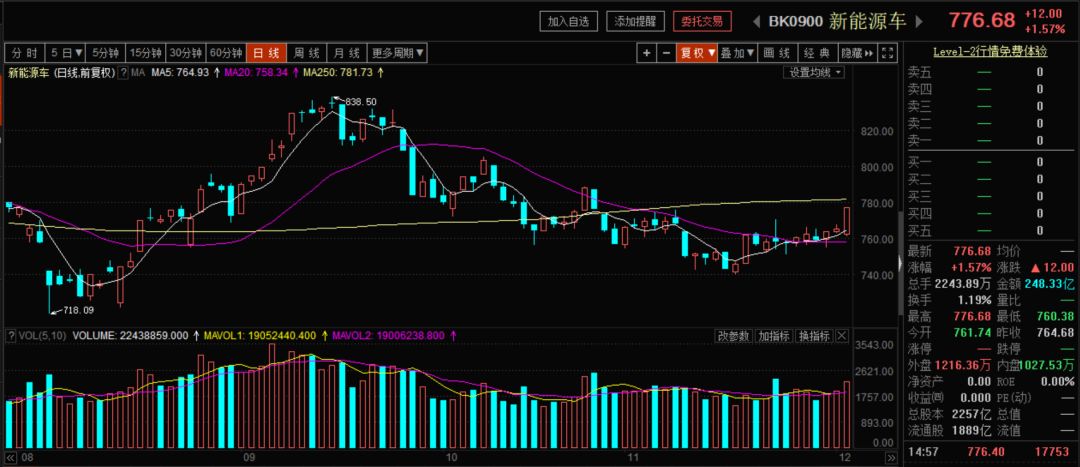This screenshot has height=467, width=1080.
Task: Jump to latest data with double-right arrow
Action: point(892,457)
